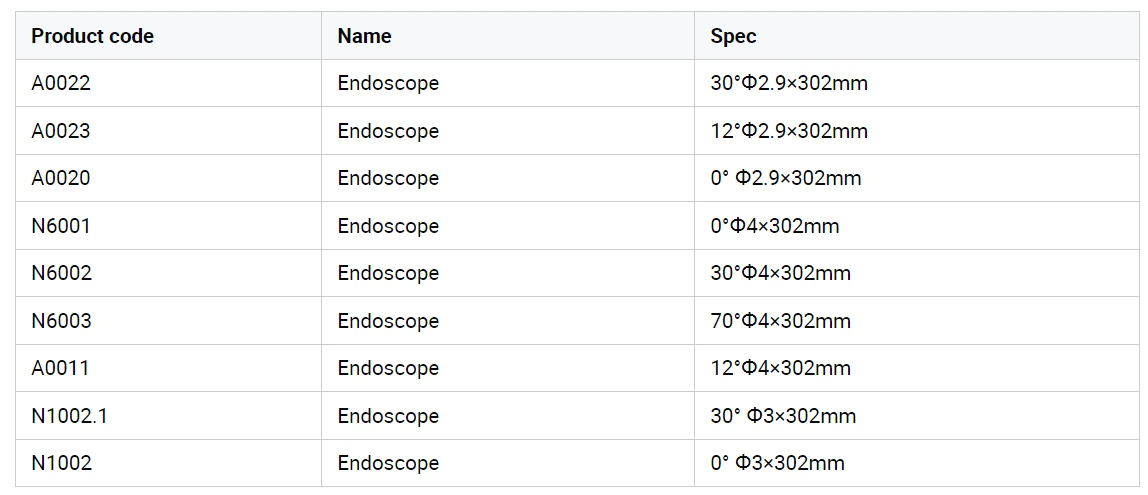Click the Spec column header
Viewport: 1148px width, 495px height.
tap(917, 36)
